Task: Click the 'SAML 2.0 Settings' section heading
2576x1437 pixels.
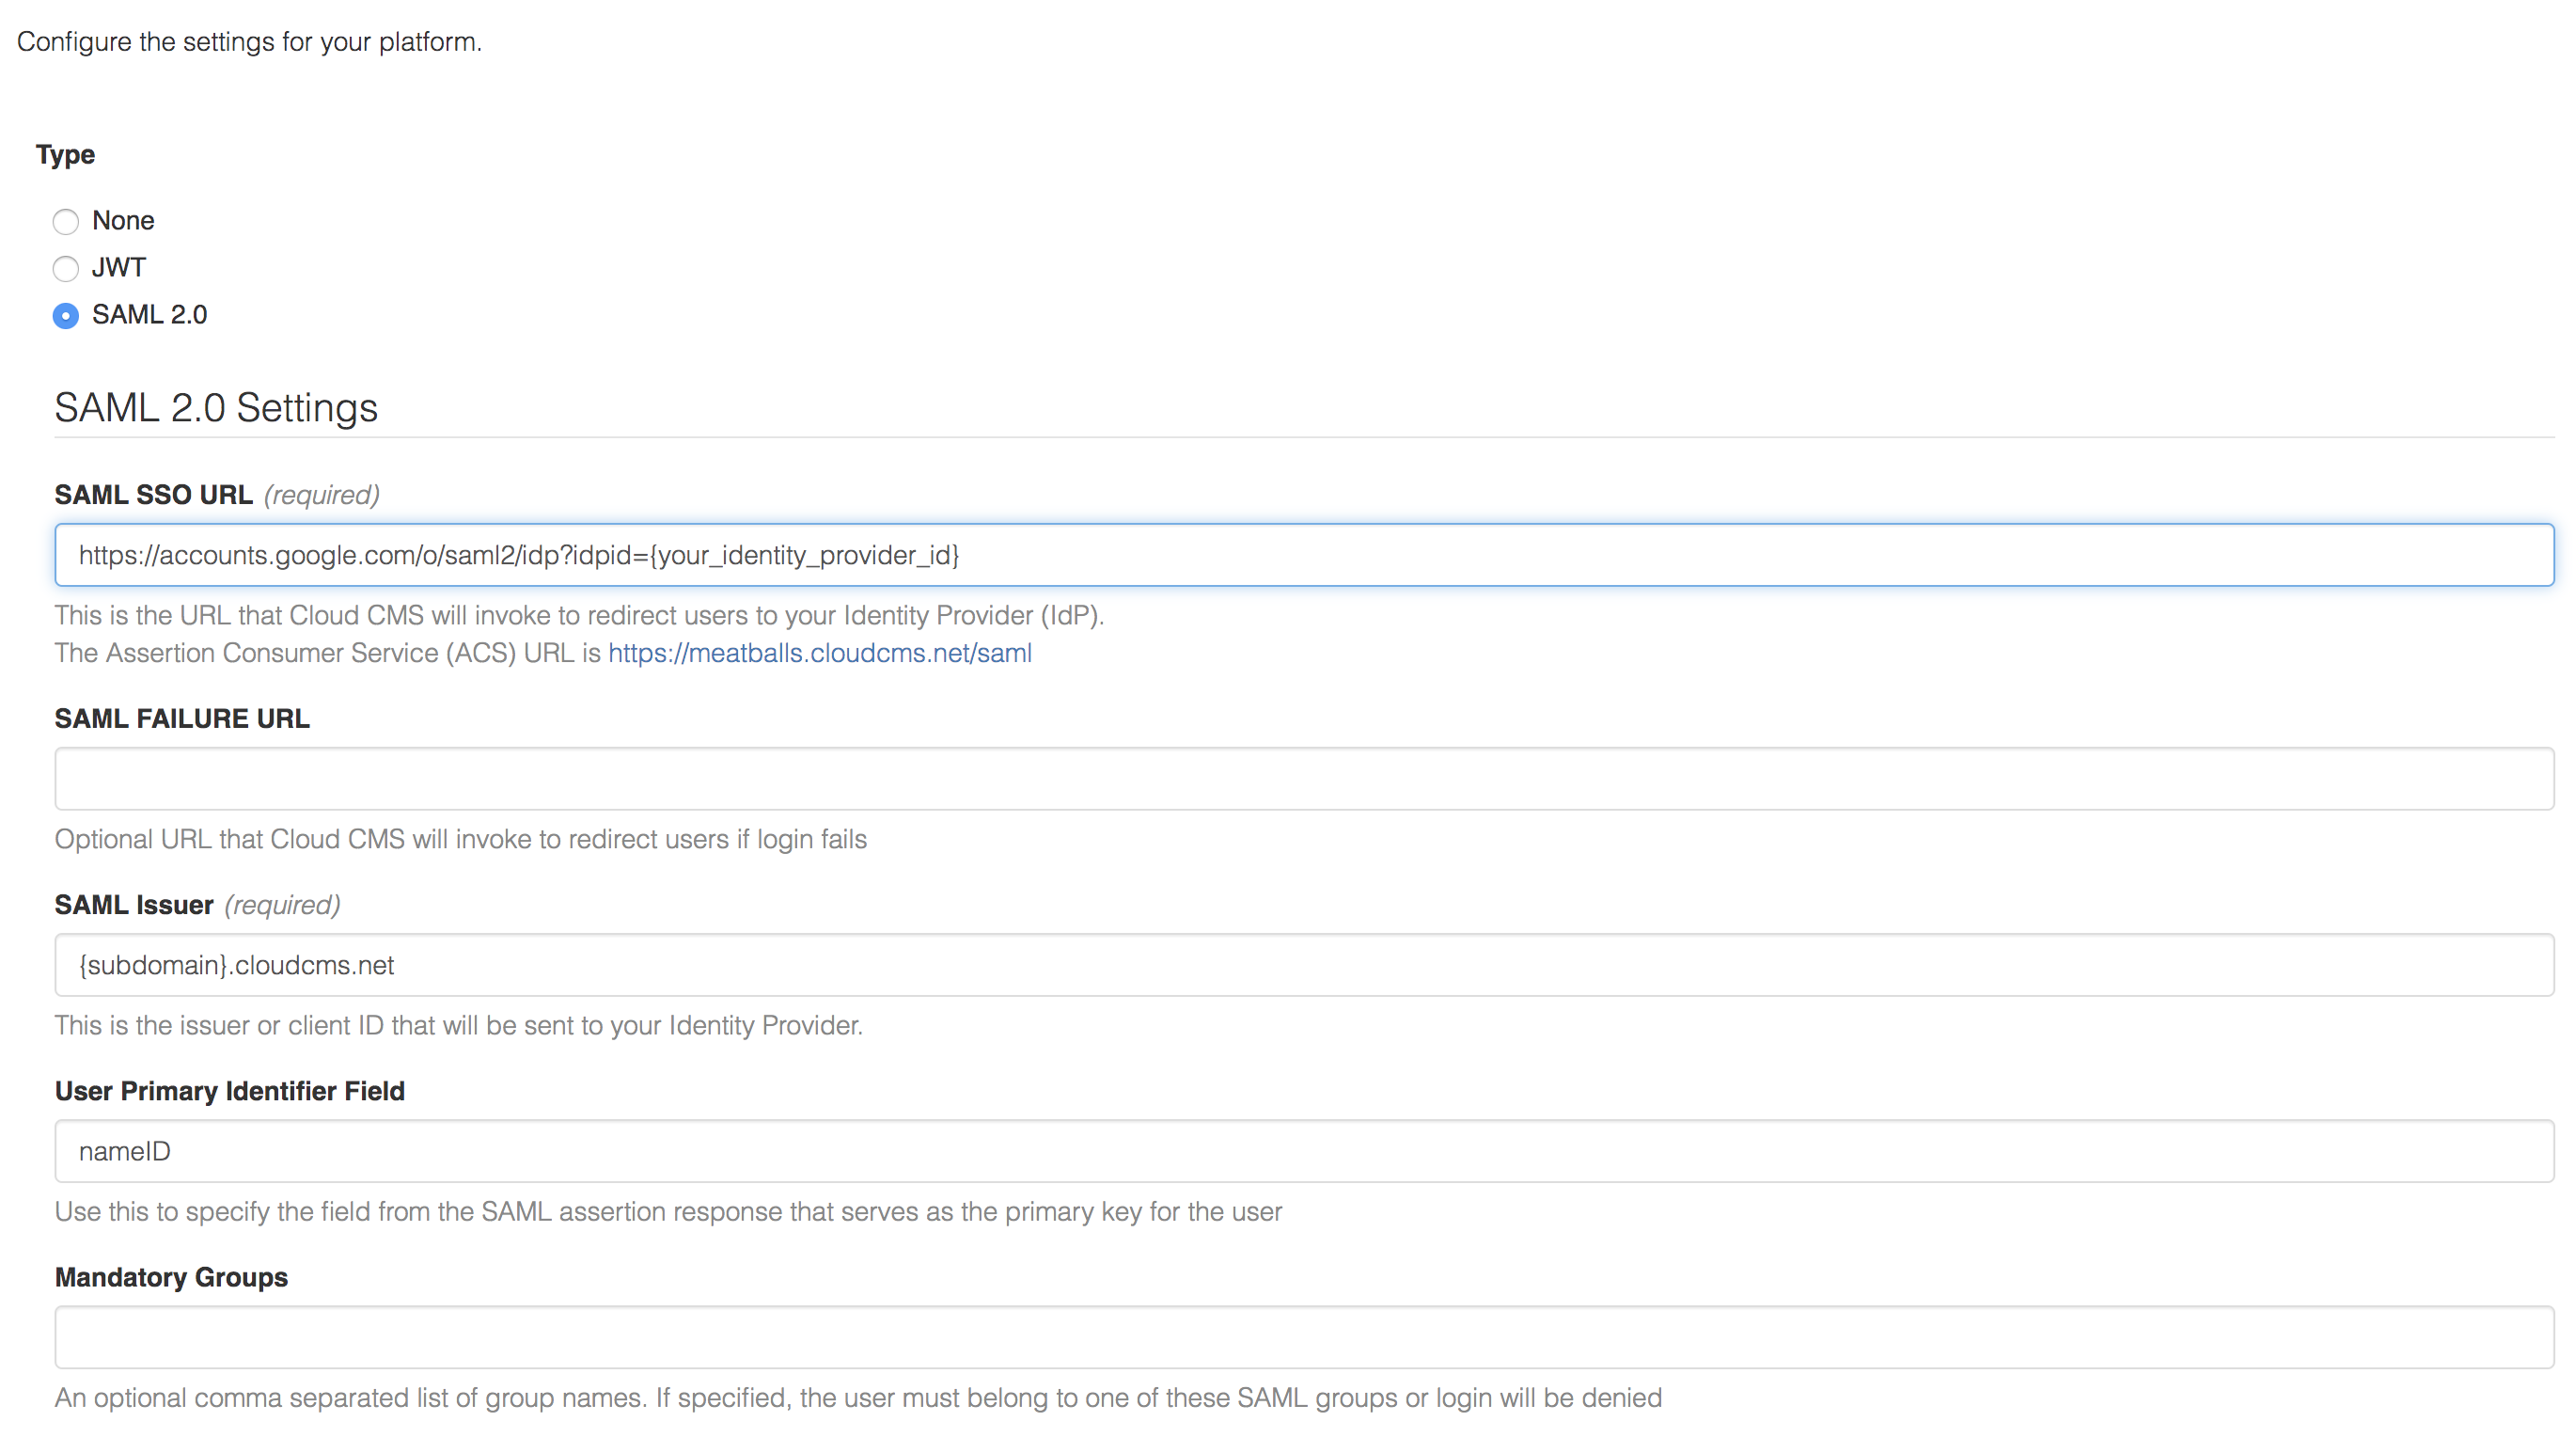Action: coord(216,407)
